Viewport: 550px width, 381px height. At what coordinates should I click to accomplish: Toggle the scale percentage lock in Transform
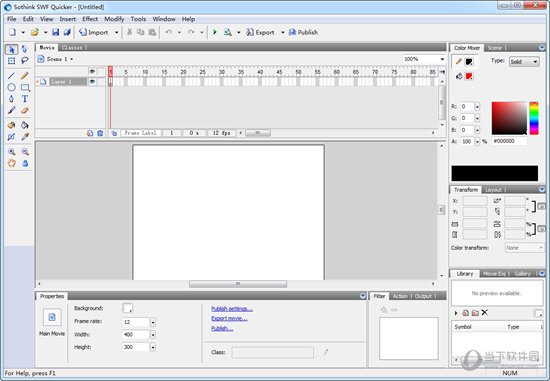click(x=542, y=229)
